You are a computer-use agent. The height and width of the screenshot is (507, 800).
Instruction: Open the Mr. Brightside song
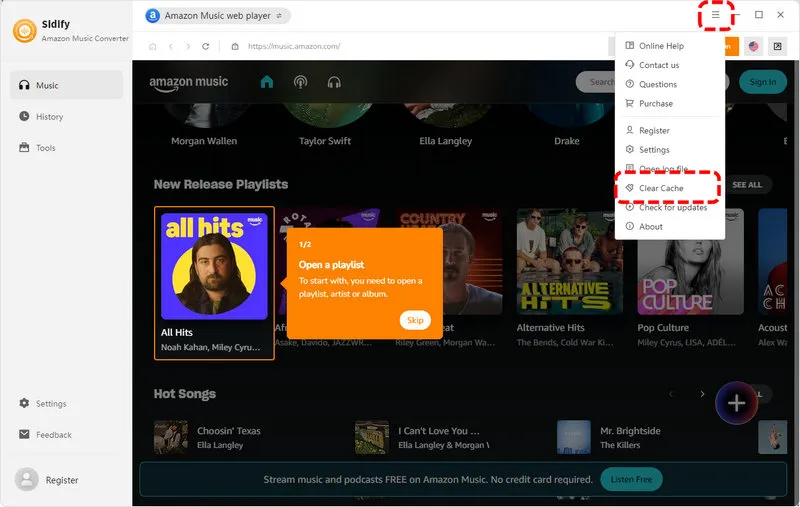coord(630,431)
